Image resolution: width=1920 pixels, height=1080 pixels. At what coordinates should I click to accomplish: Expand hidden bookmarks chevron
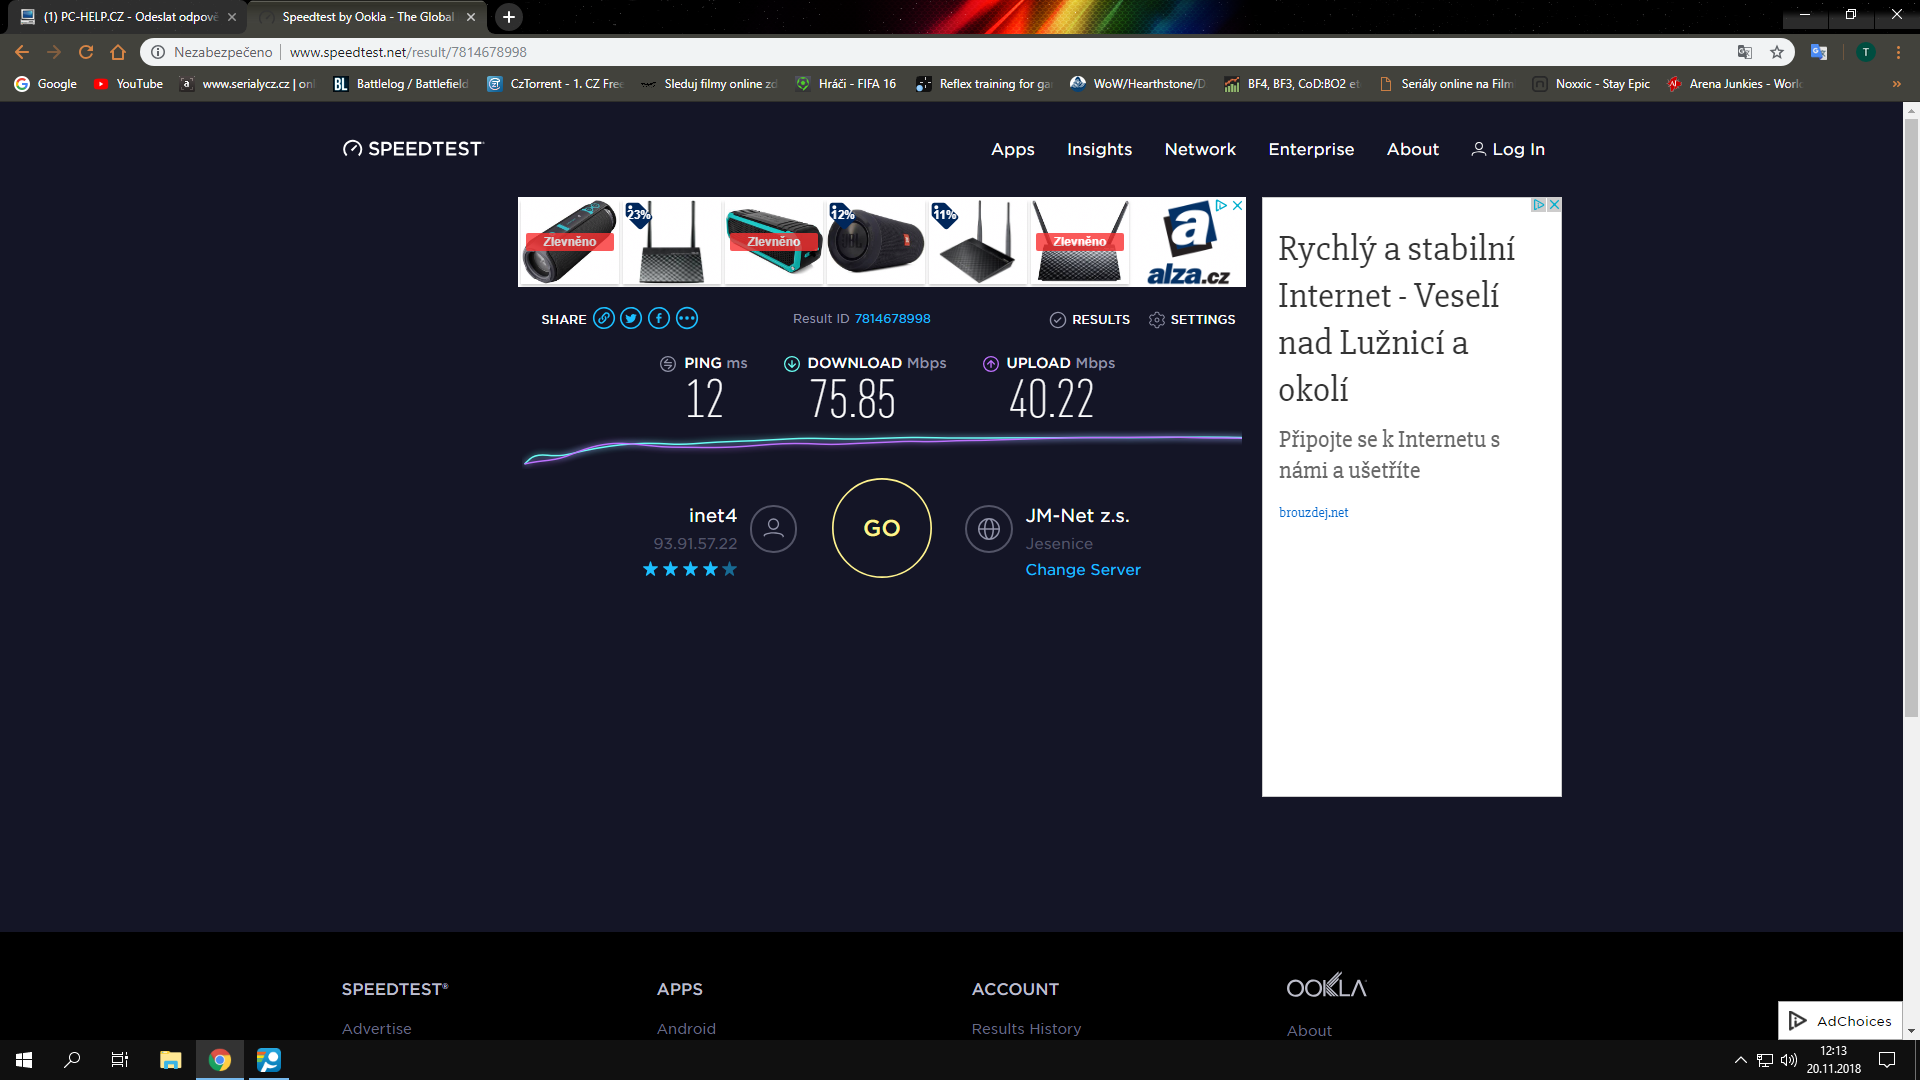point(1896,84)
